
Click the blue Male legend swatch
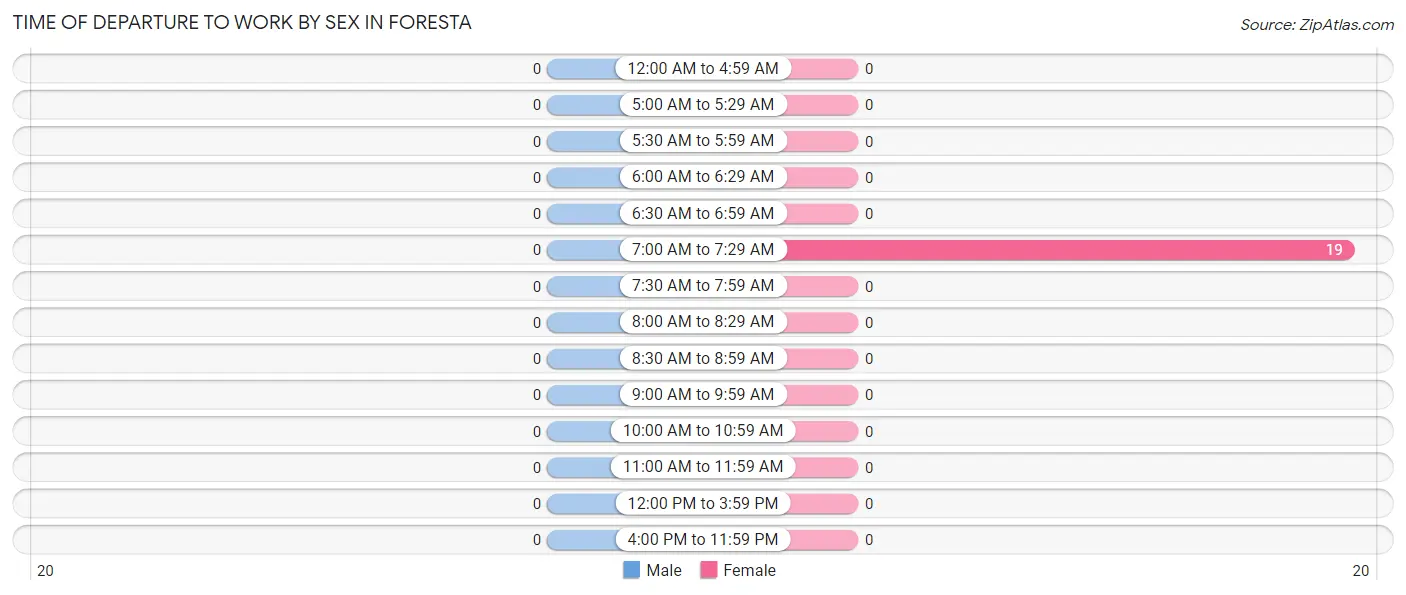pos(631,570)
